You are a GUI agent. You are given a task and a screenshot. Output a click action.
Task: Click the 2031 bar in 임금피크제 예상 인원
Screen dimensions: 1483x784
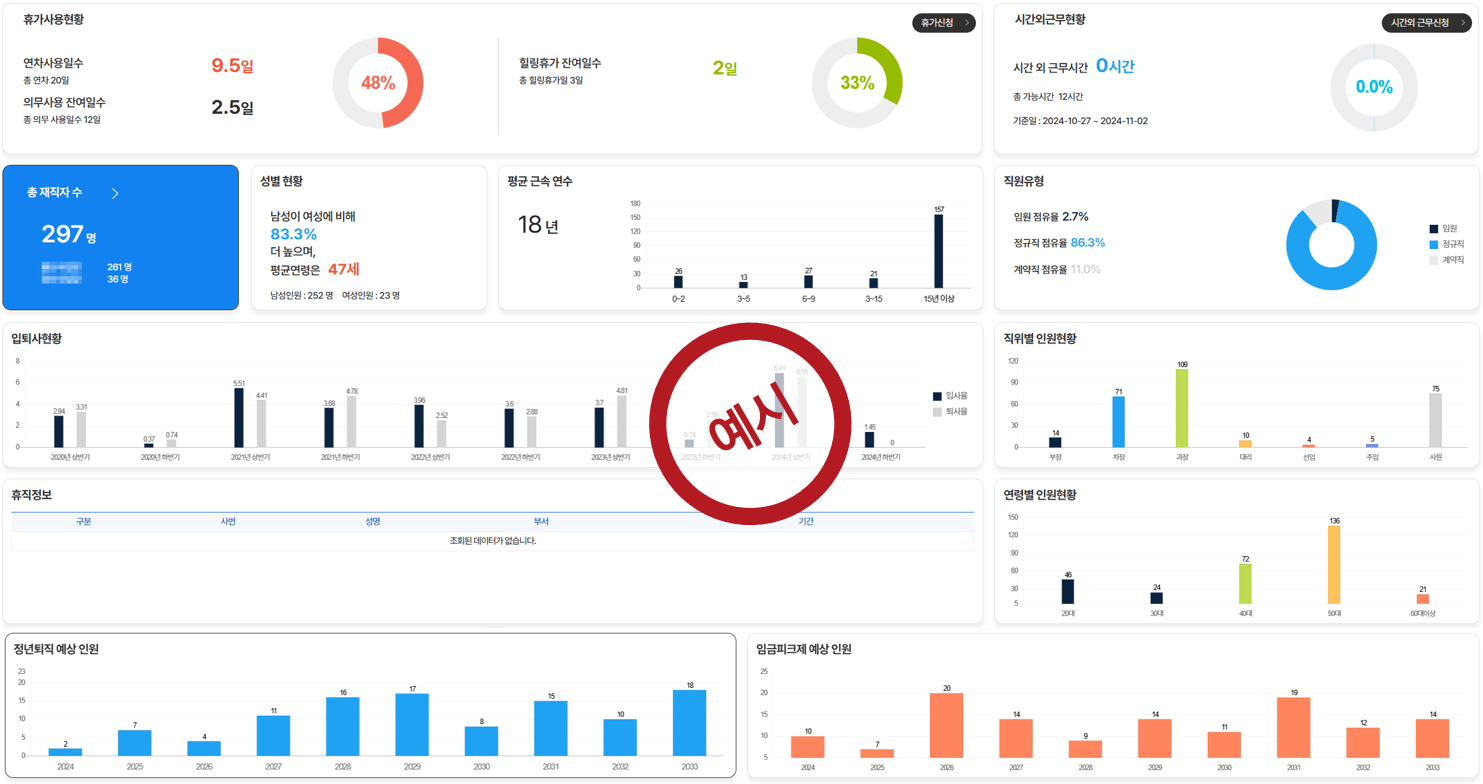click(1294, 727)
